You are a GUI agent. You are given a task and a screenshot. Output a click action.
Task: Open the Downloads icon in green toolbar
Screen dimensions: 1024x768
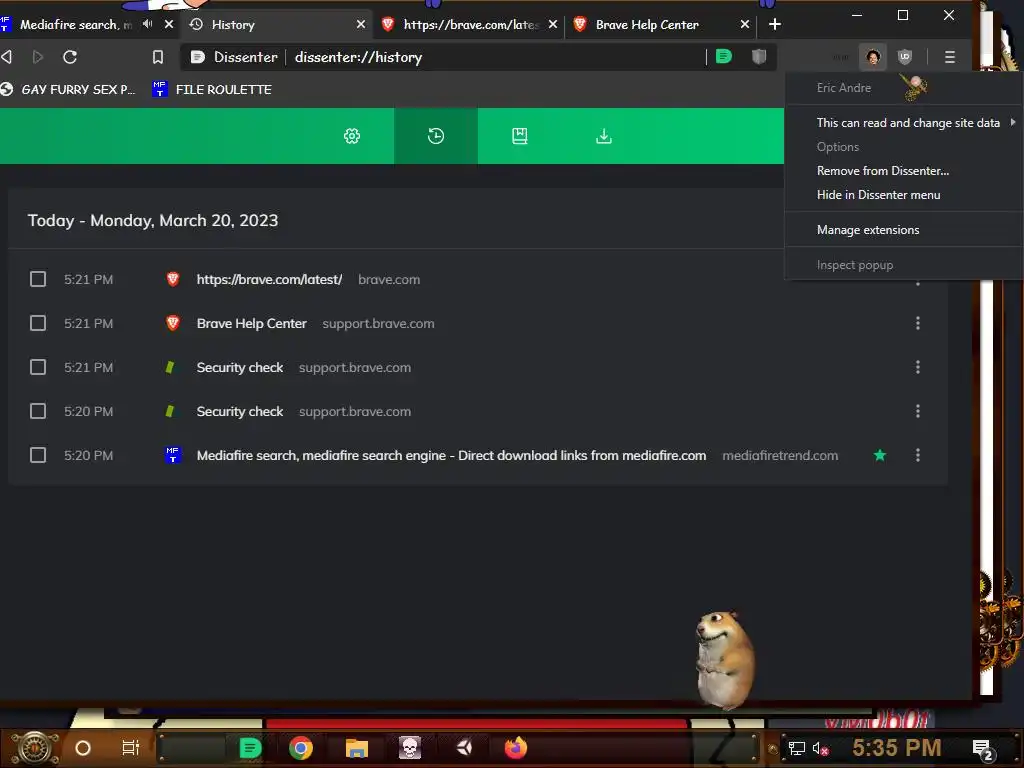(604, 136)
